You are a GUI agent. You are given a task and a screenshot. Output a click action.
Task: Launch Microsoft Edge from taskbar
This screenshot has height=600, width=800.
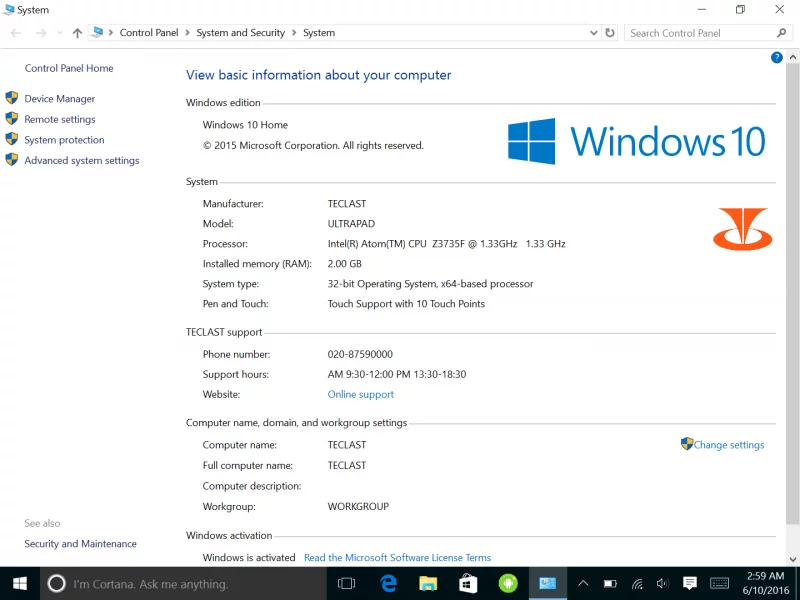(x=388, y=583)
